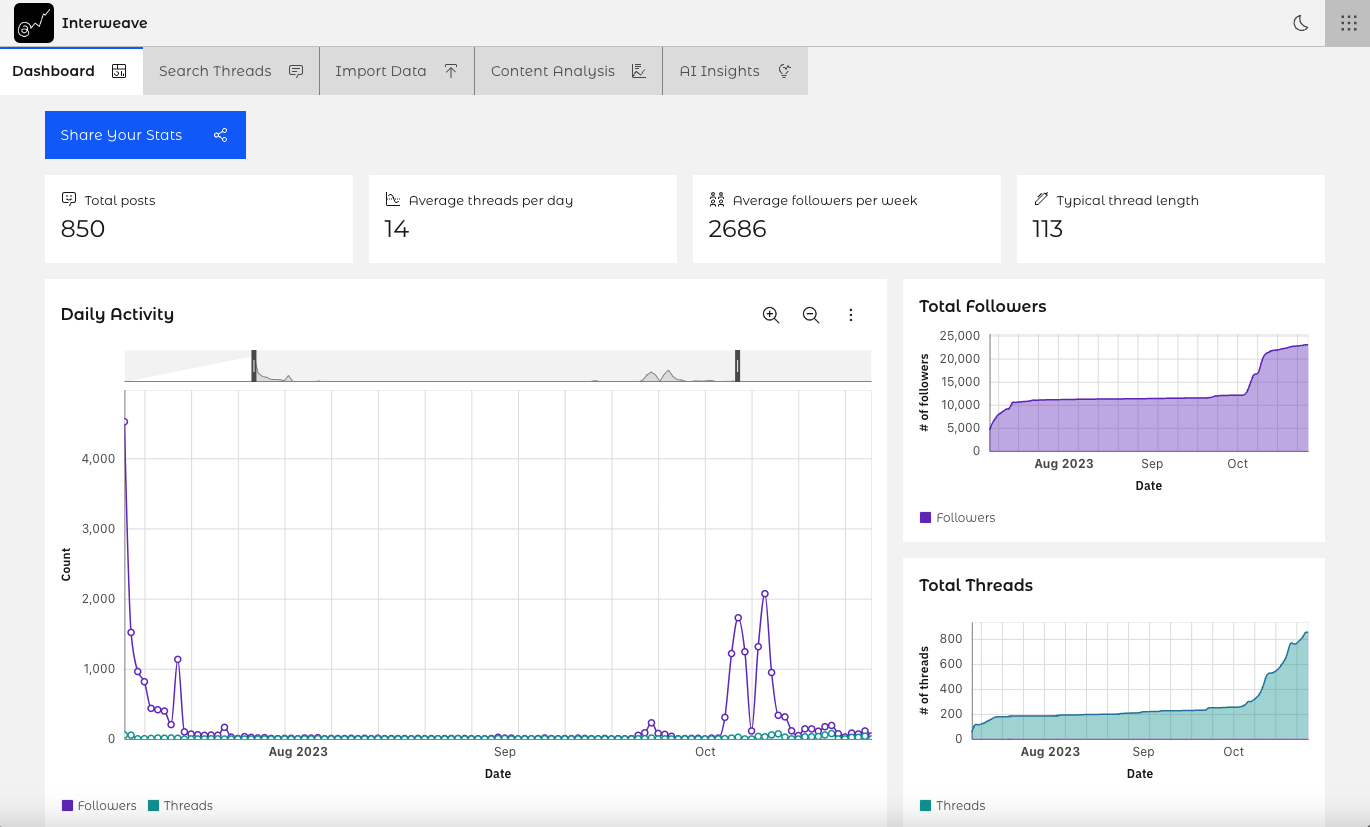Image resolution: width=1370 pixels, height=827 pixels.
Task: Click the typical thread length value 113
Action: coord(1047,229)
